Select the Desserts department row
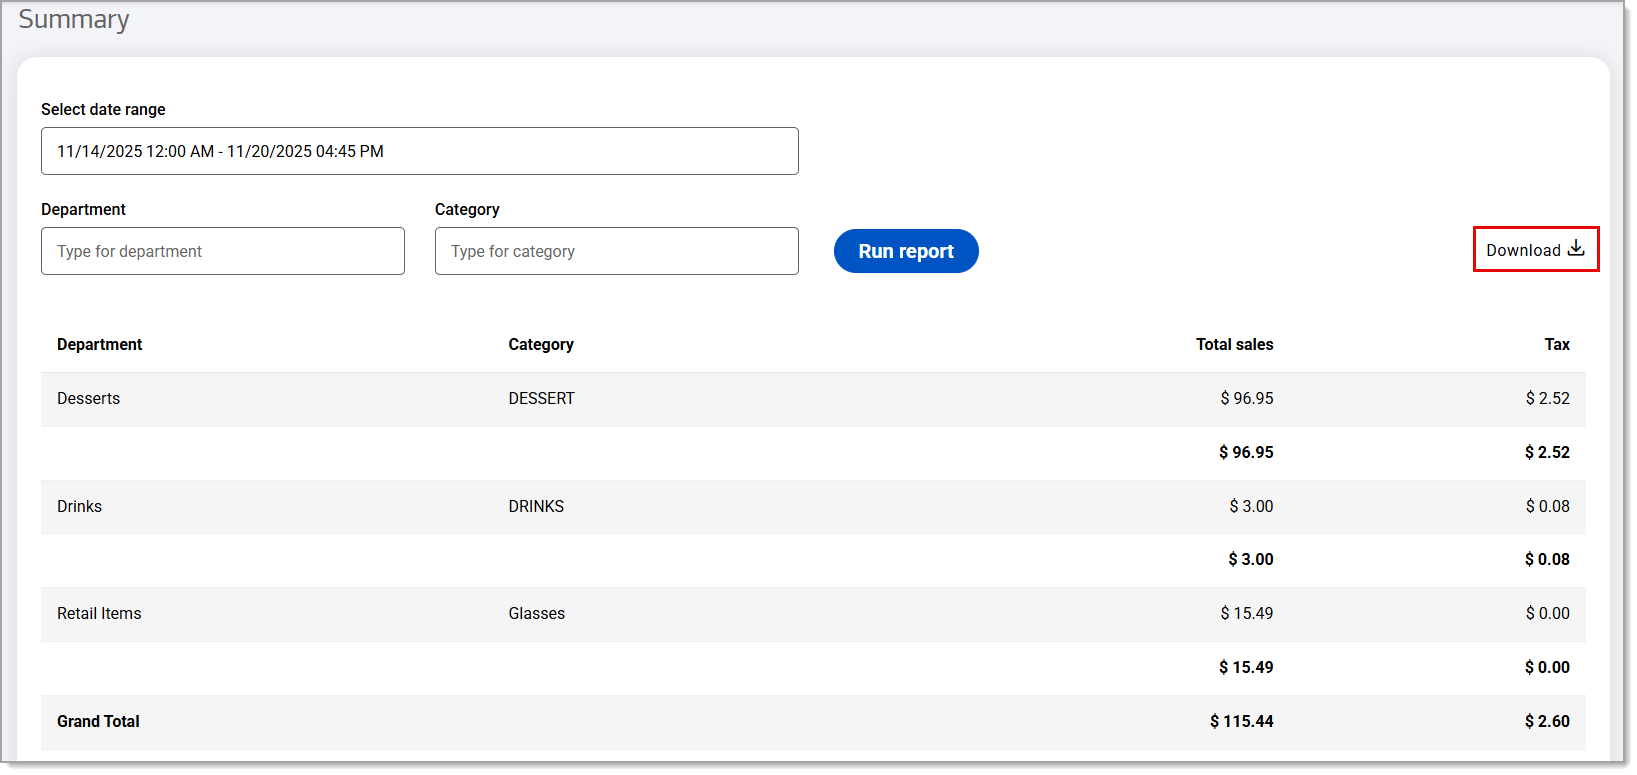The width and height of the screenshot is (1637, 775). point(88,398)
